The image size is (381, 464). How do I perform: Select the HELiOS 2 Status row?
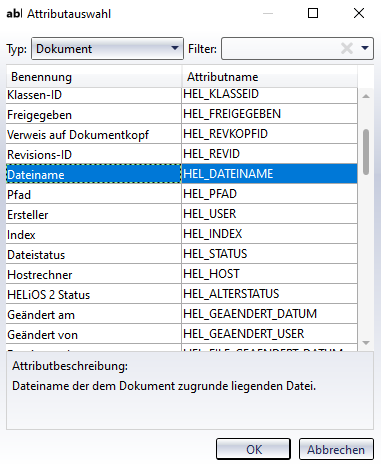click(x=182, y=294)
